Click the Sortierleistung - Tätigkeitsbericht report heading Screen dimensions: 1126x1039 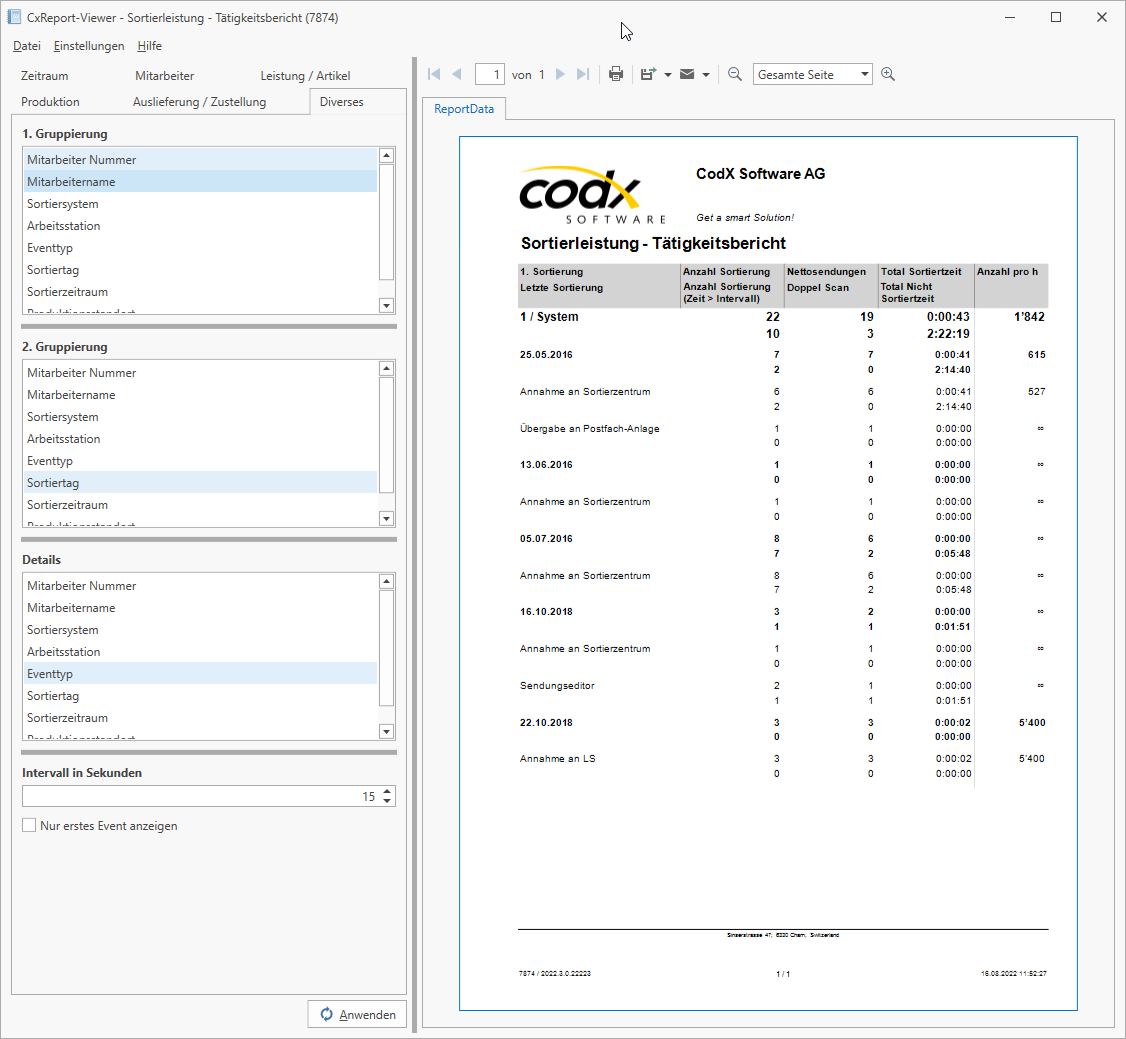[x=653, y=243]
